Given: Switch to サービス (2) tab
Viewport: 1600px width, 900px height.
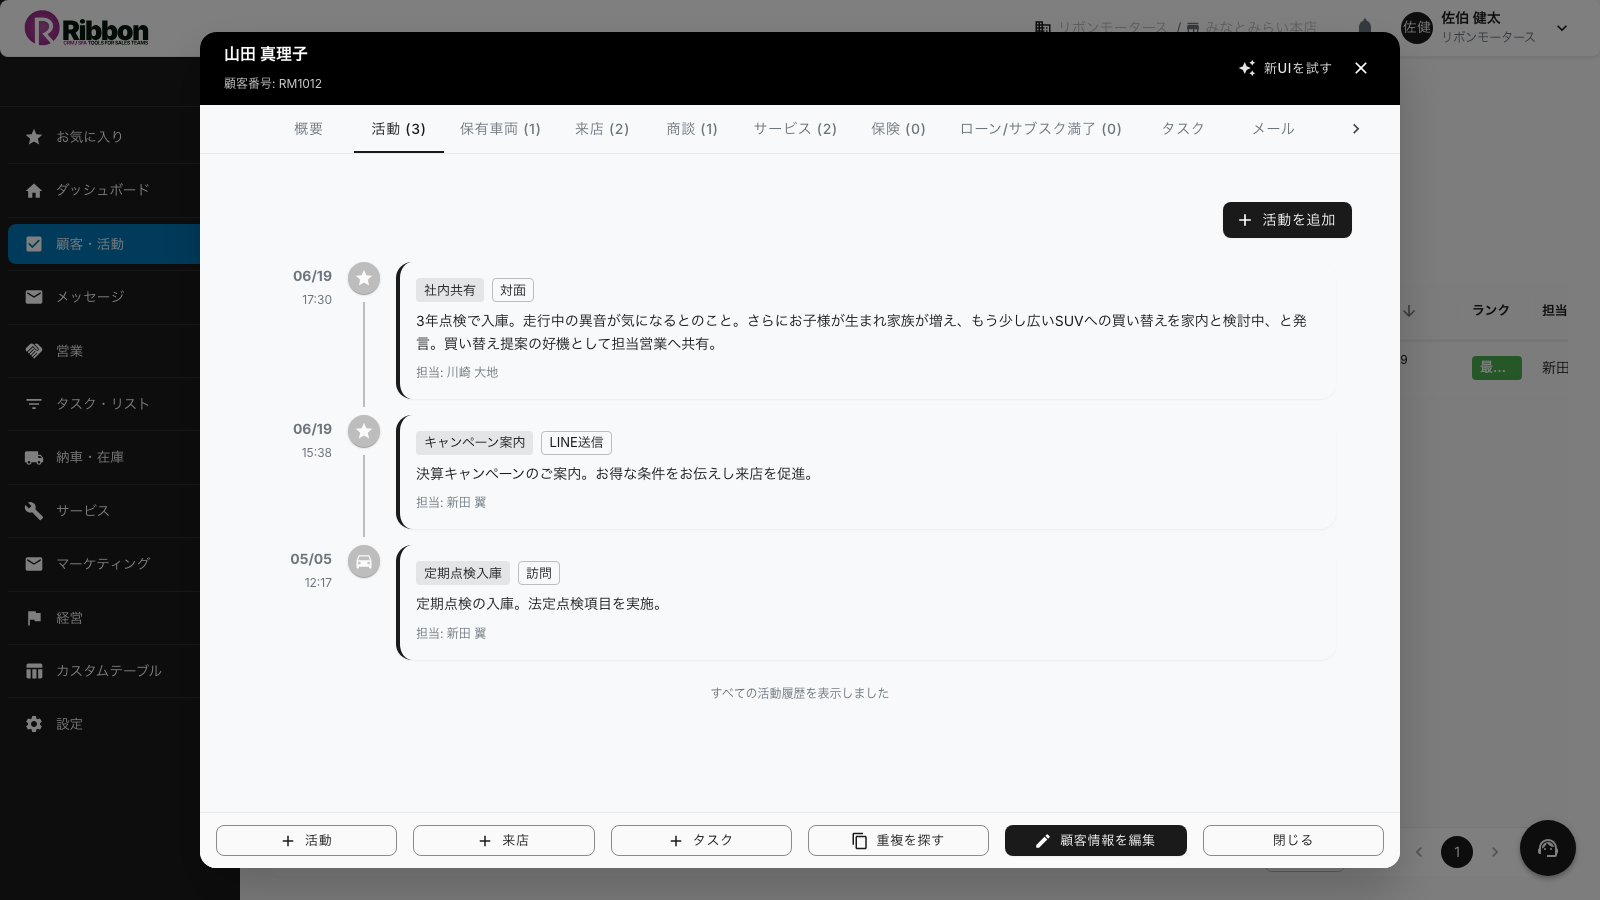Looking at the screenshot, I should (795, 129).
